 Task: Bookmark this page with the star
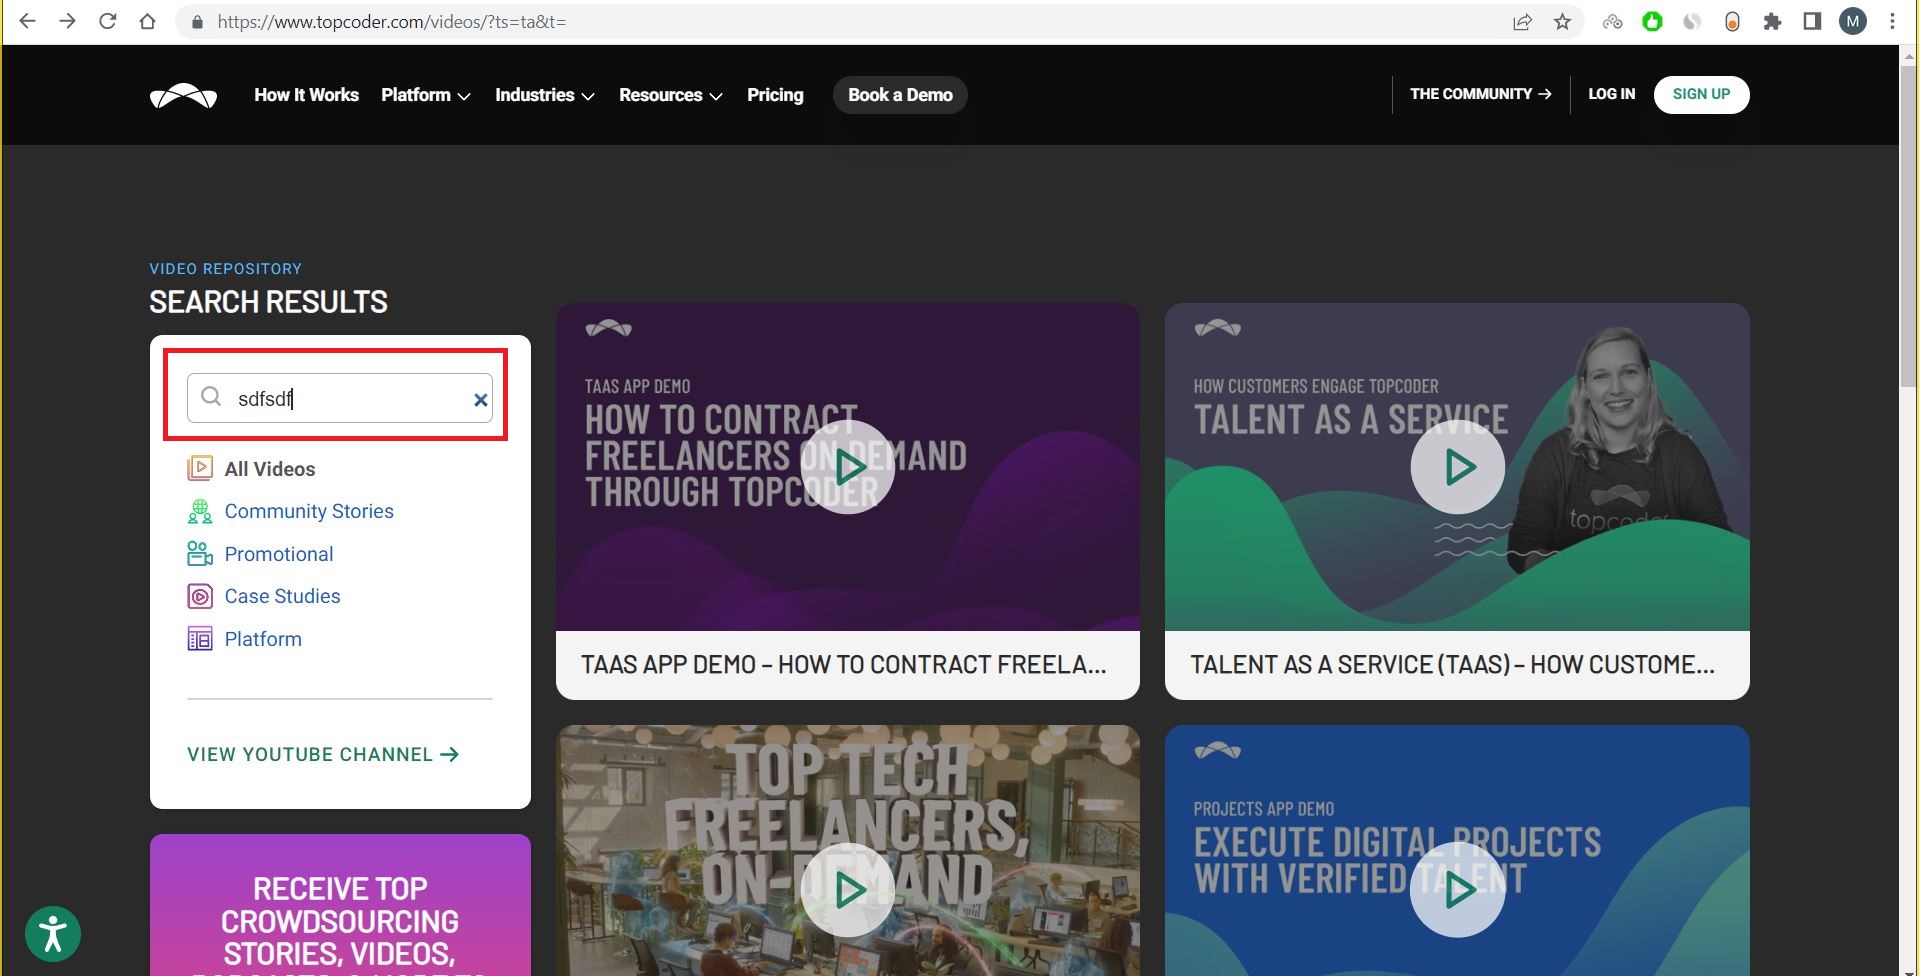click(x=1562, y=22)
